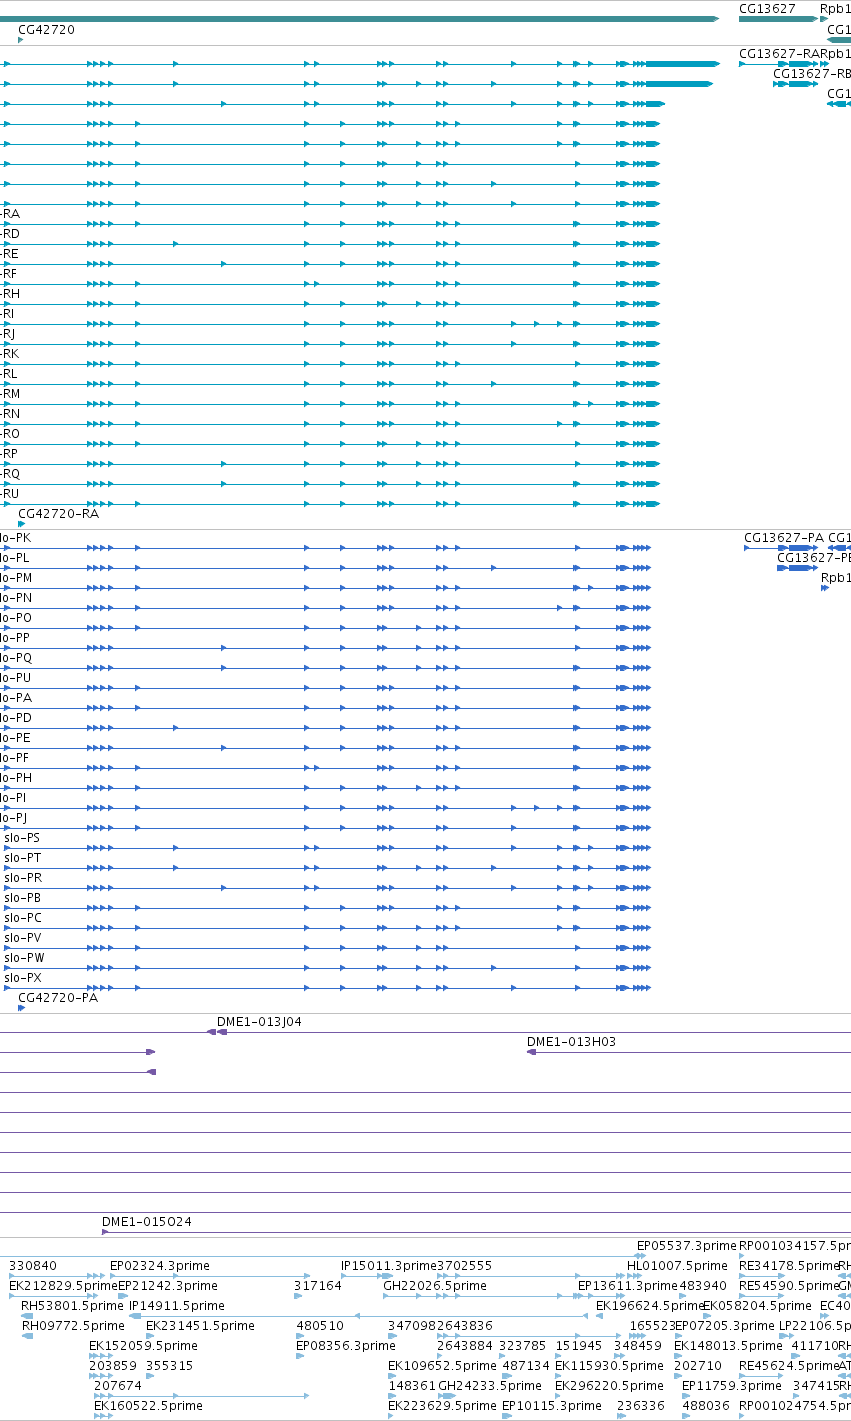Image resolution: width=851 pixels, height=1421 pixels.
Task: Click EST label 488036
Action: tap(706, 1406)
